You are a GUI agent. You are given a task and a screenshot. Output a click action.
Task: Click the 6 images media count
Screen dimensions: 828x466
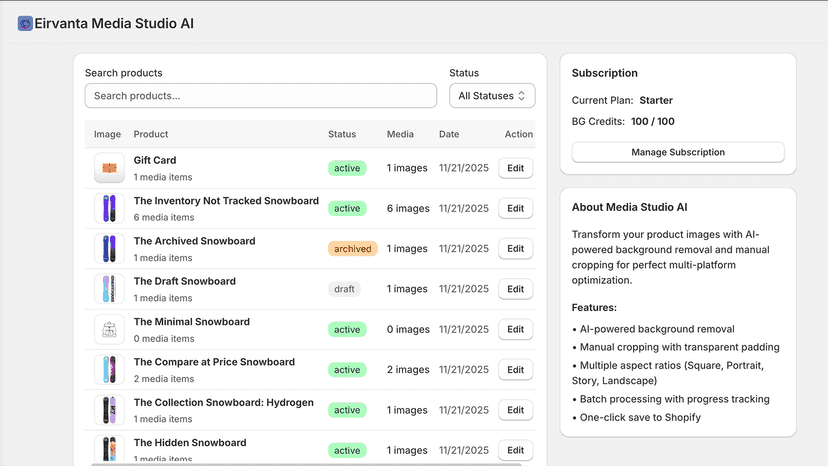click(x=408, y=208)
